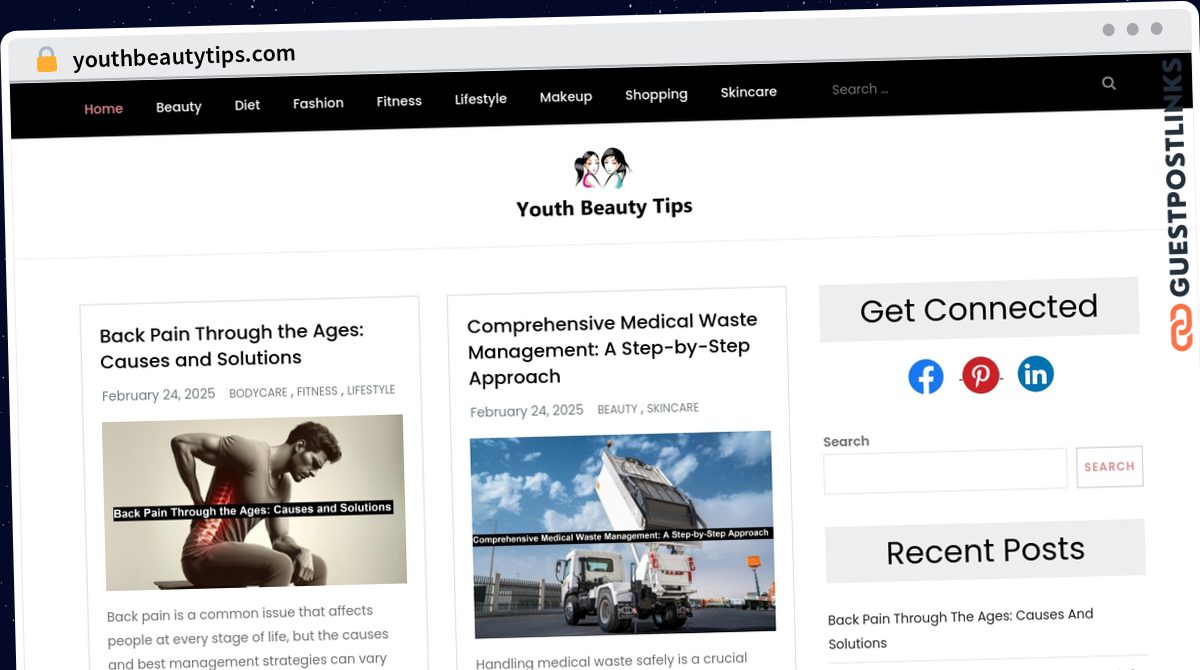Open the Pinterest social icon
Image resolution: width=1200 pixels, height=670 pixels.
(x=981, y=375)
